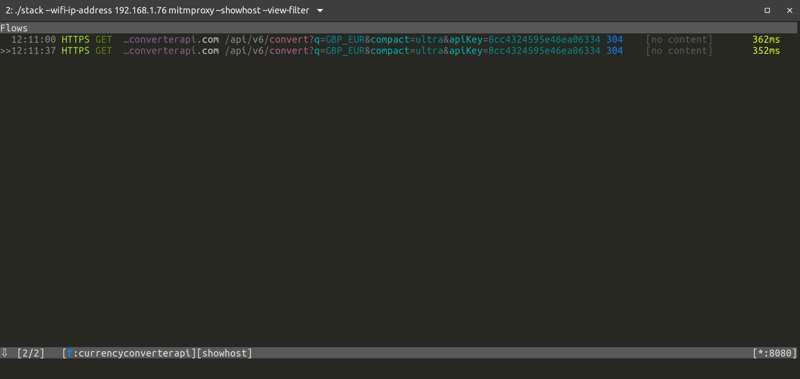Click GET method in the 12:11:37 flow
Viewport: 800px width, 379px height.
tap(104, 50)
